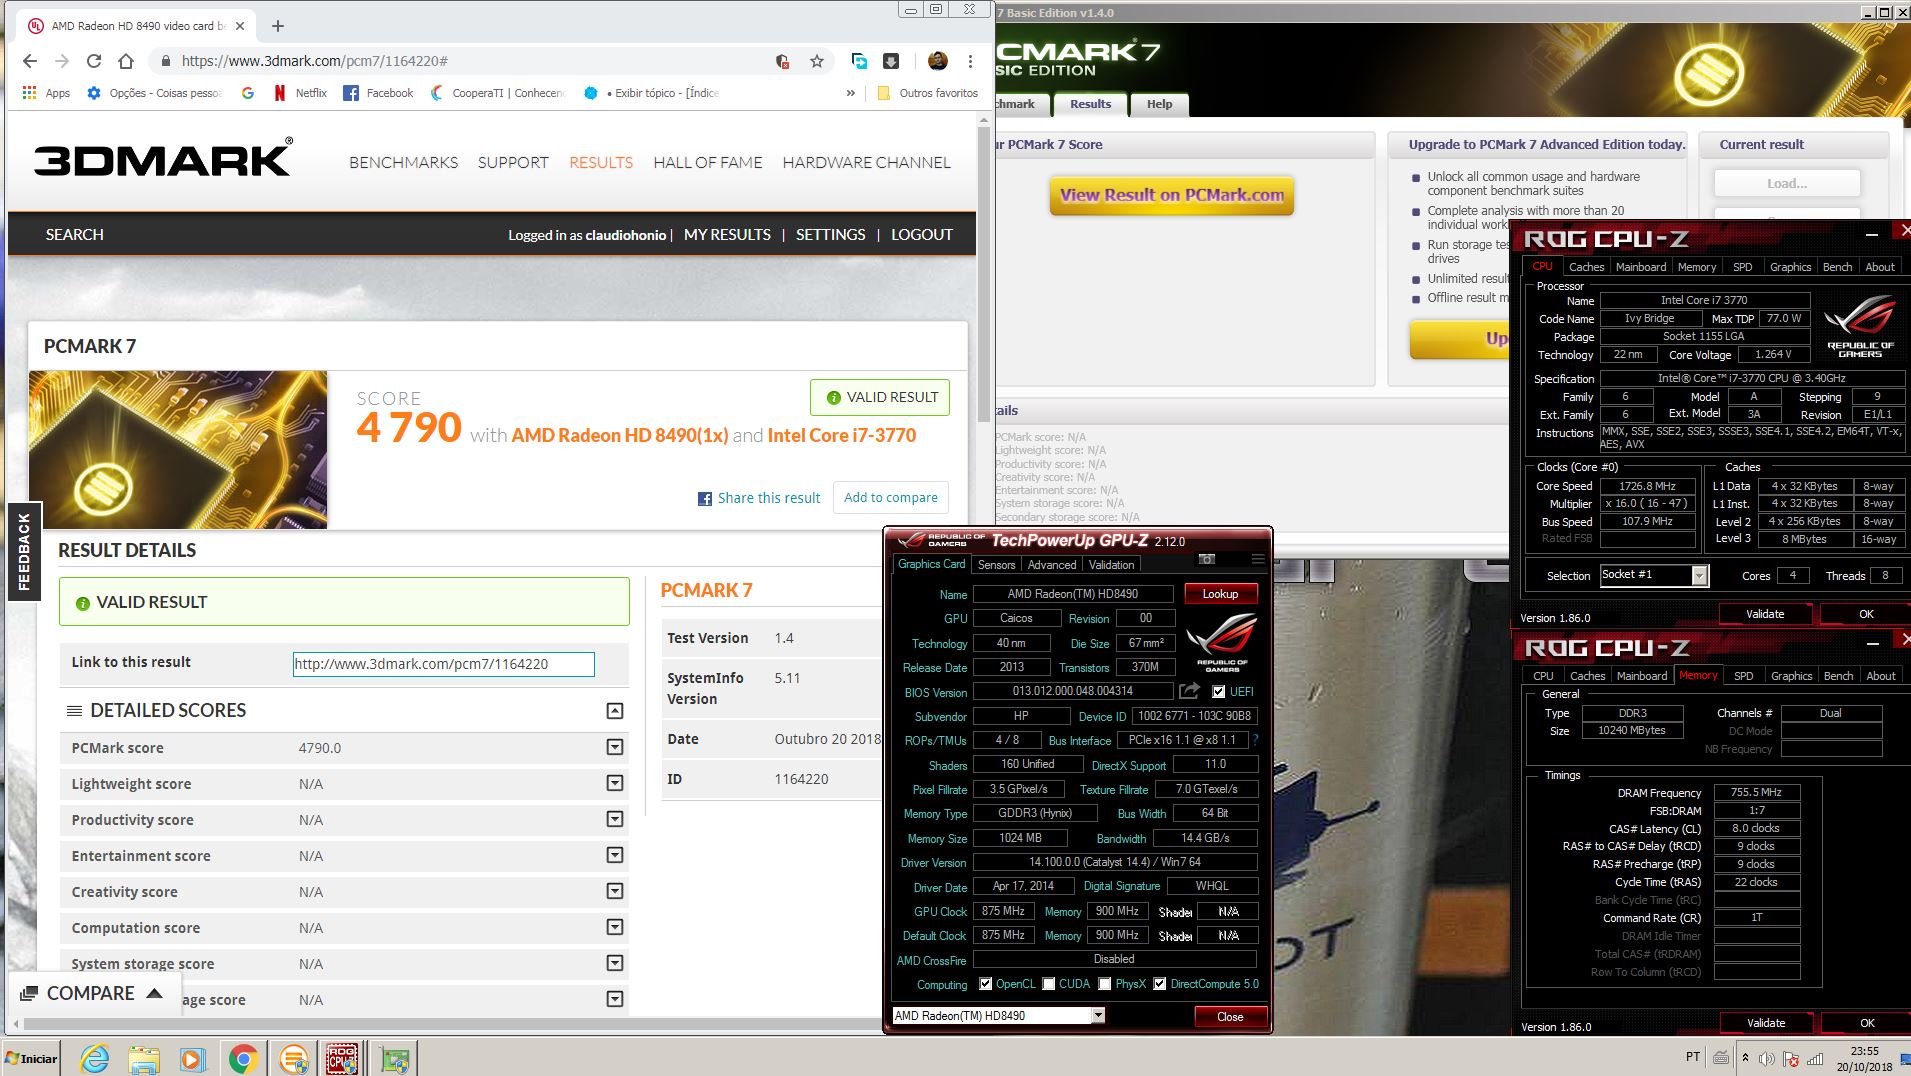Open the FEEDBACK side tab
1911x1076 pixels.
[24, 551]
